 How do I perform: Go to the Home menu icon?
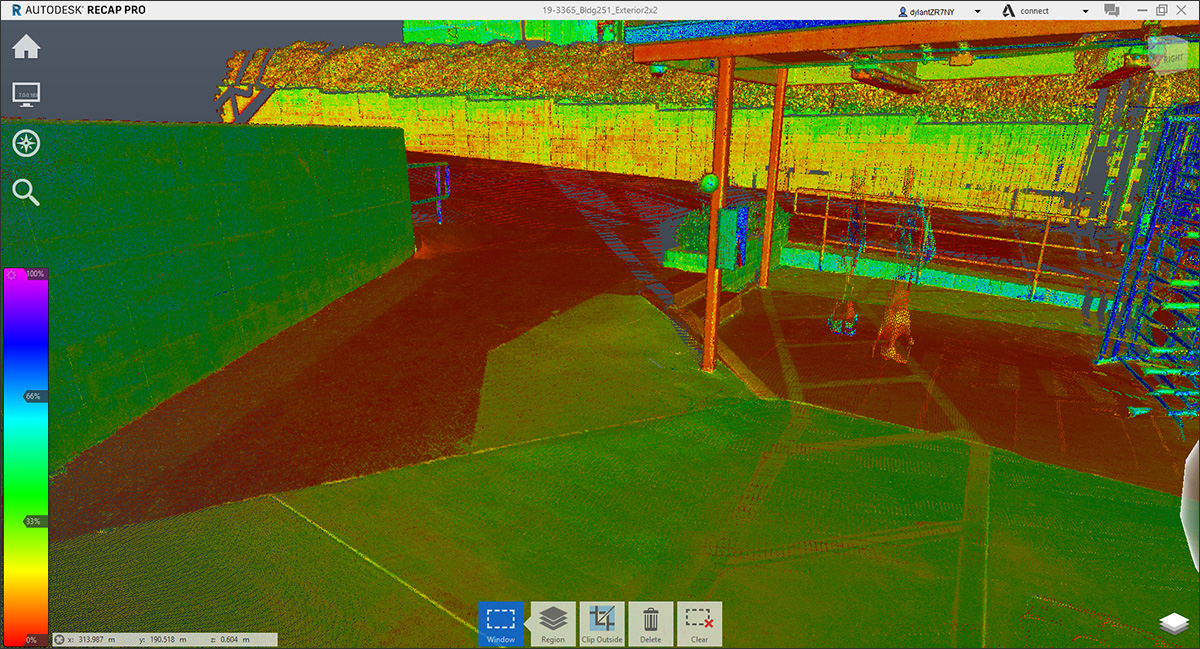[26, 47]
